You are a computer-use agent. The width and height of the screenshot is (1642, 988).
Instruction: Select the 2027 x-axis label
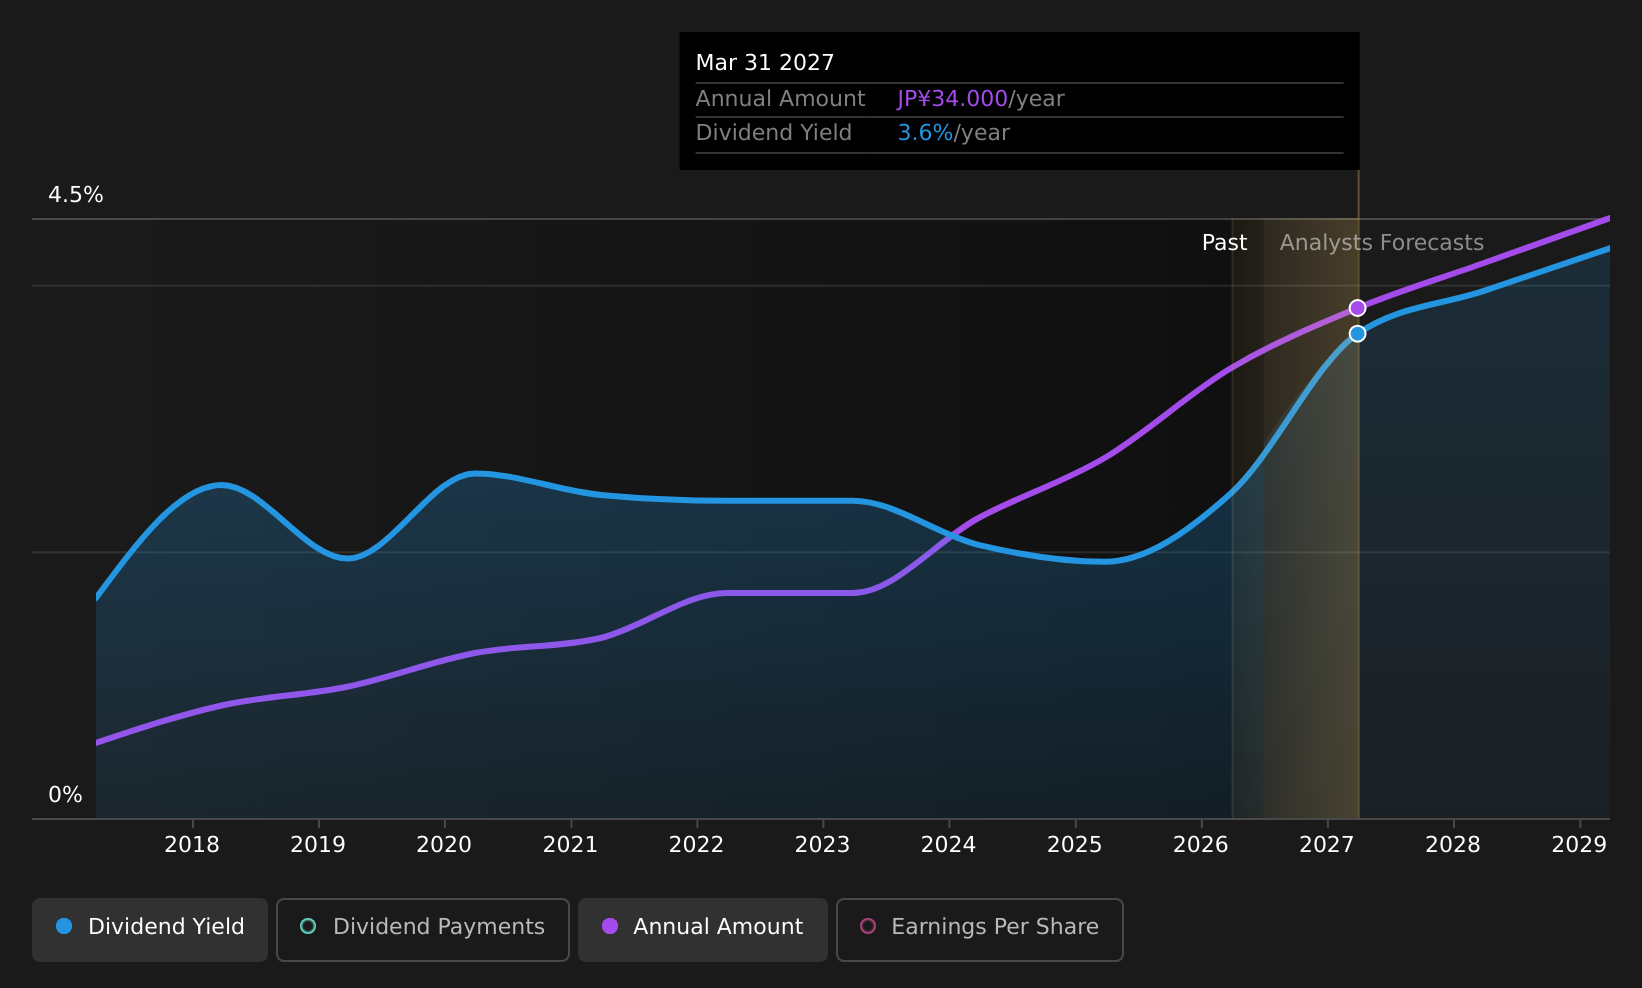pos(1326,845)
